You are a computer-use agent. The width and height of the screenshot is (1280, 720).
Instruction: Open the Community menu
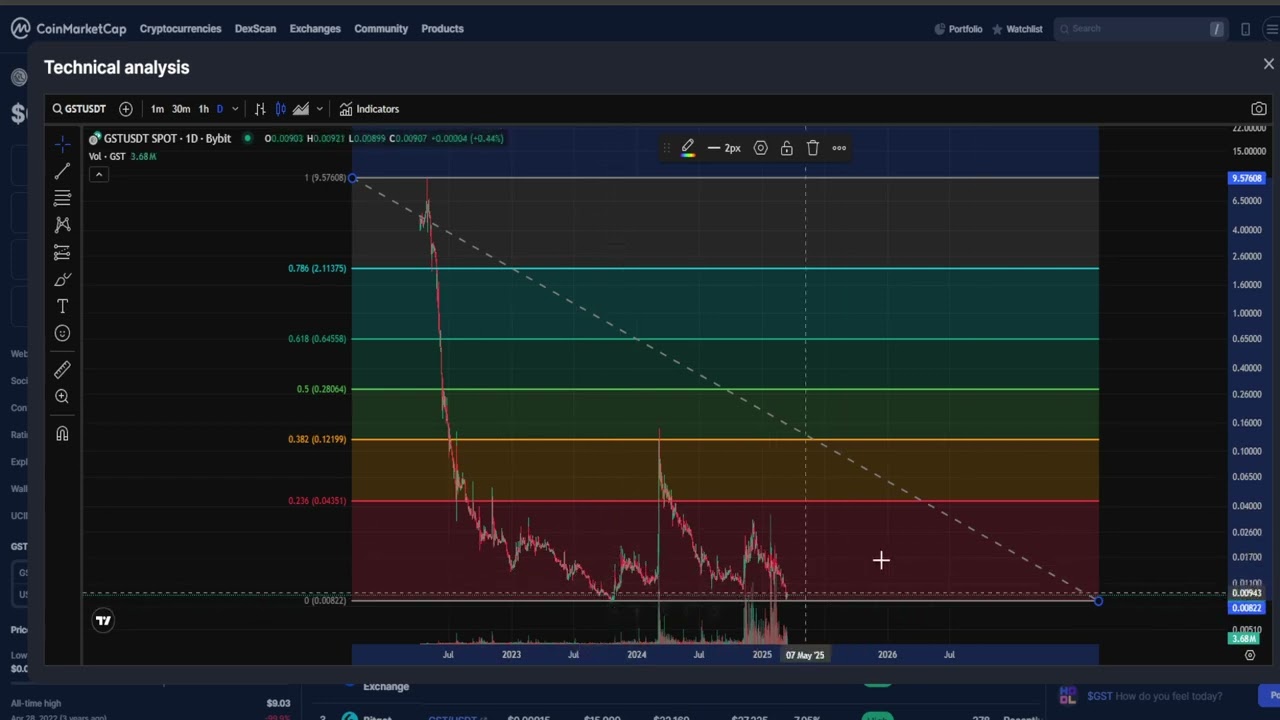381,29
